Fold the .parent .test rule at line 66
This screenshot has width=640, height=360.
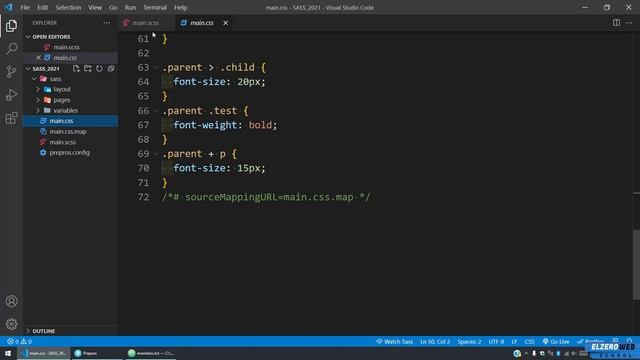tap(156, 111)
